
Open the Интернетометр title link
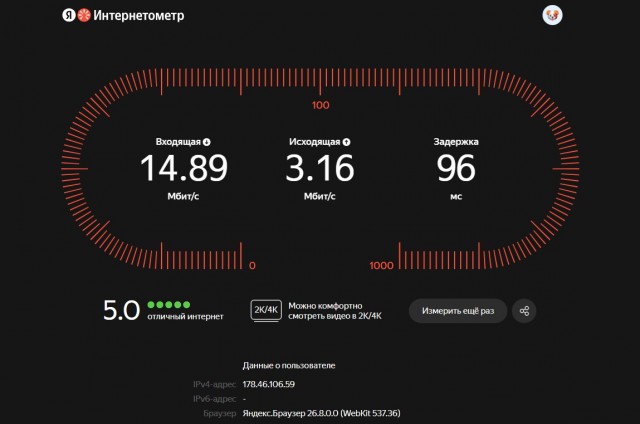click(x=139, y=16)
